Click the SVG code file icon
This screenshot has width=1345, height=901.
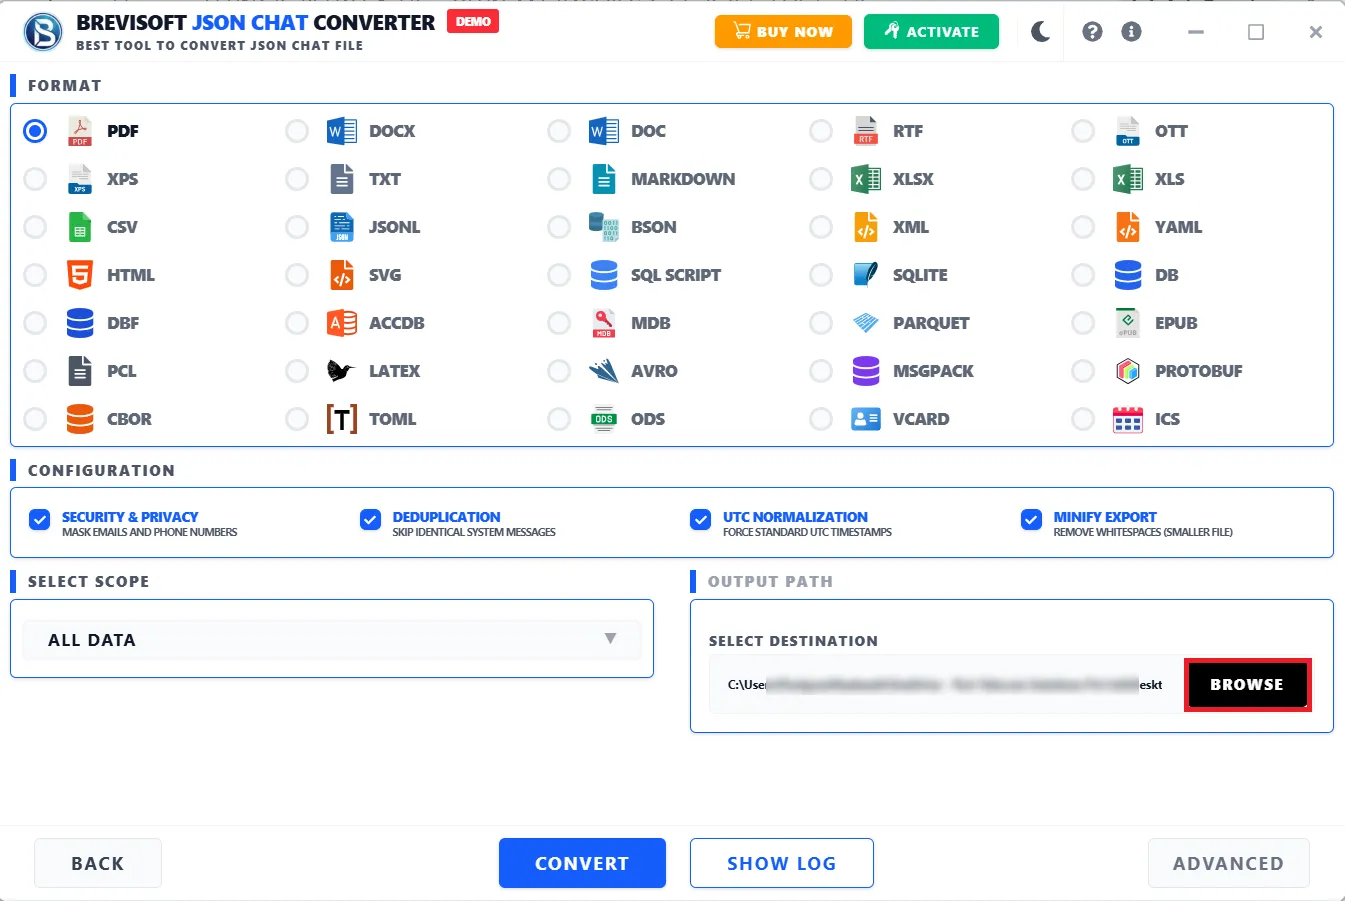342,275
